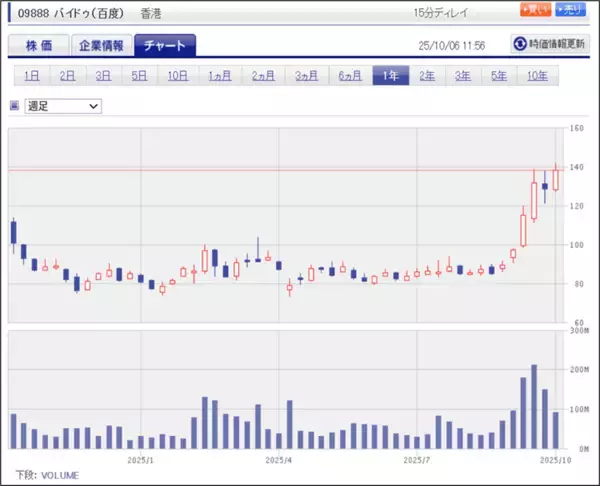The image size is (600, 486).
Task: Open the 企業情報 tab
Action: pyautogui.click(x=102, y=46)
